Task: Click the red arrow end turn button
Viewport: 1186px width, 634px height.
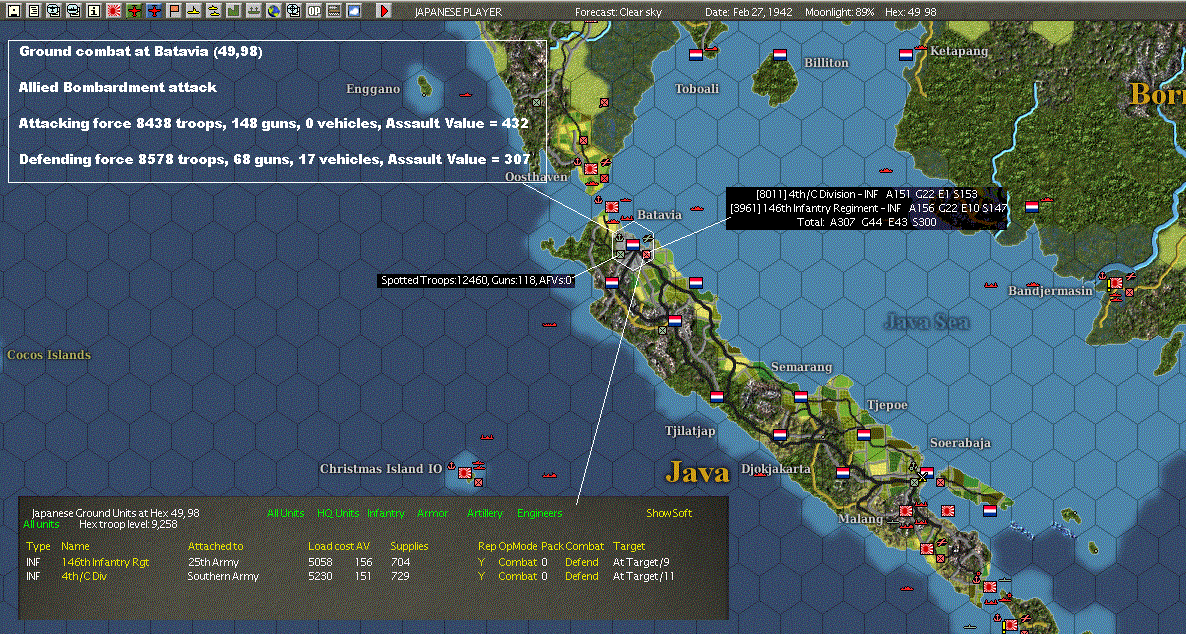Action: 383,11
